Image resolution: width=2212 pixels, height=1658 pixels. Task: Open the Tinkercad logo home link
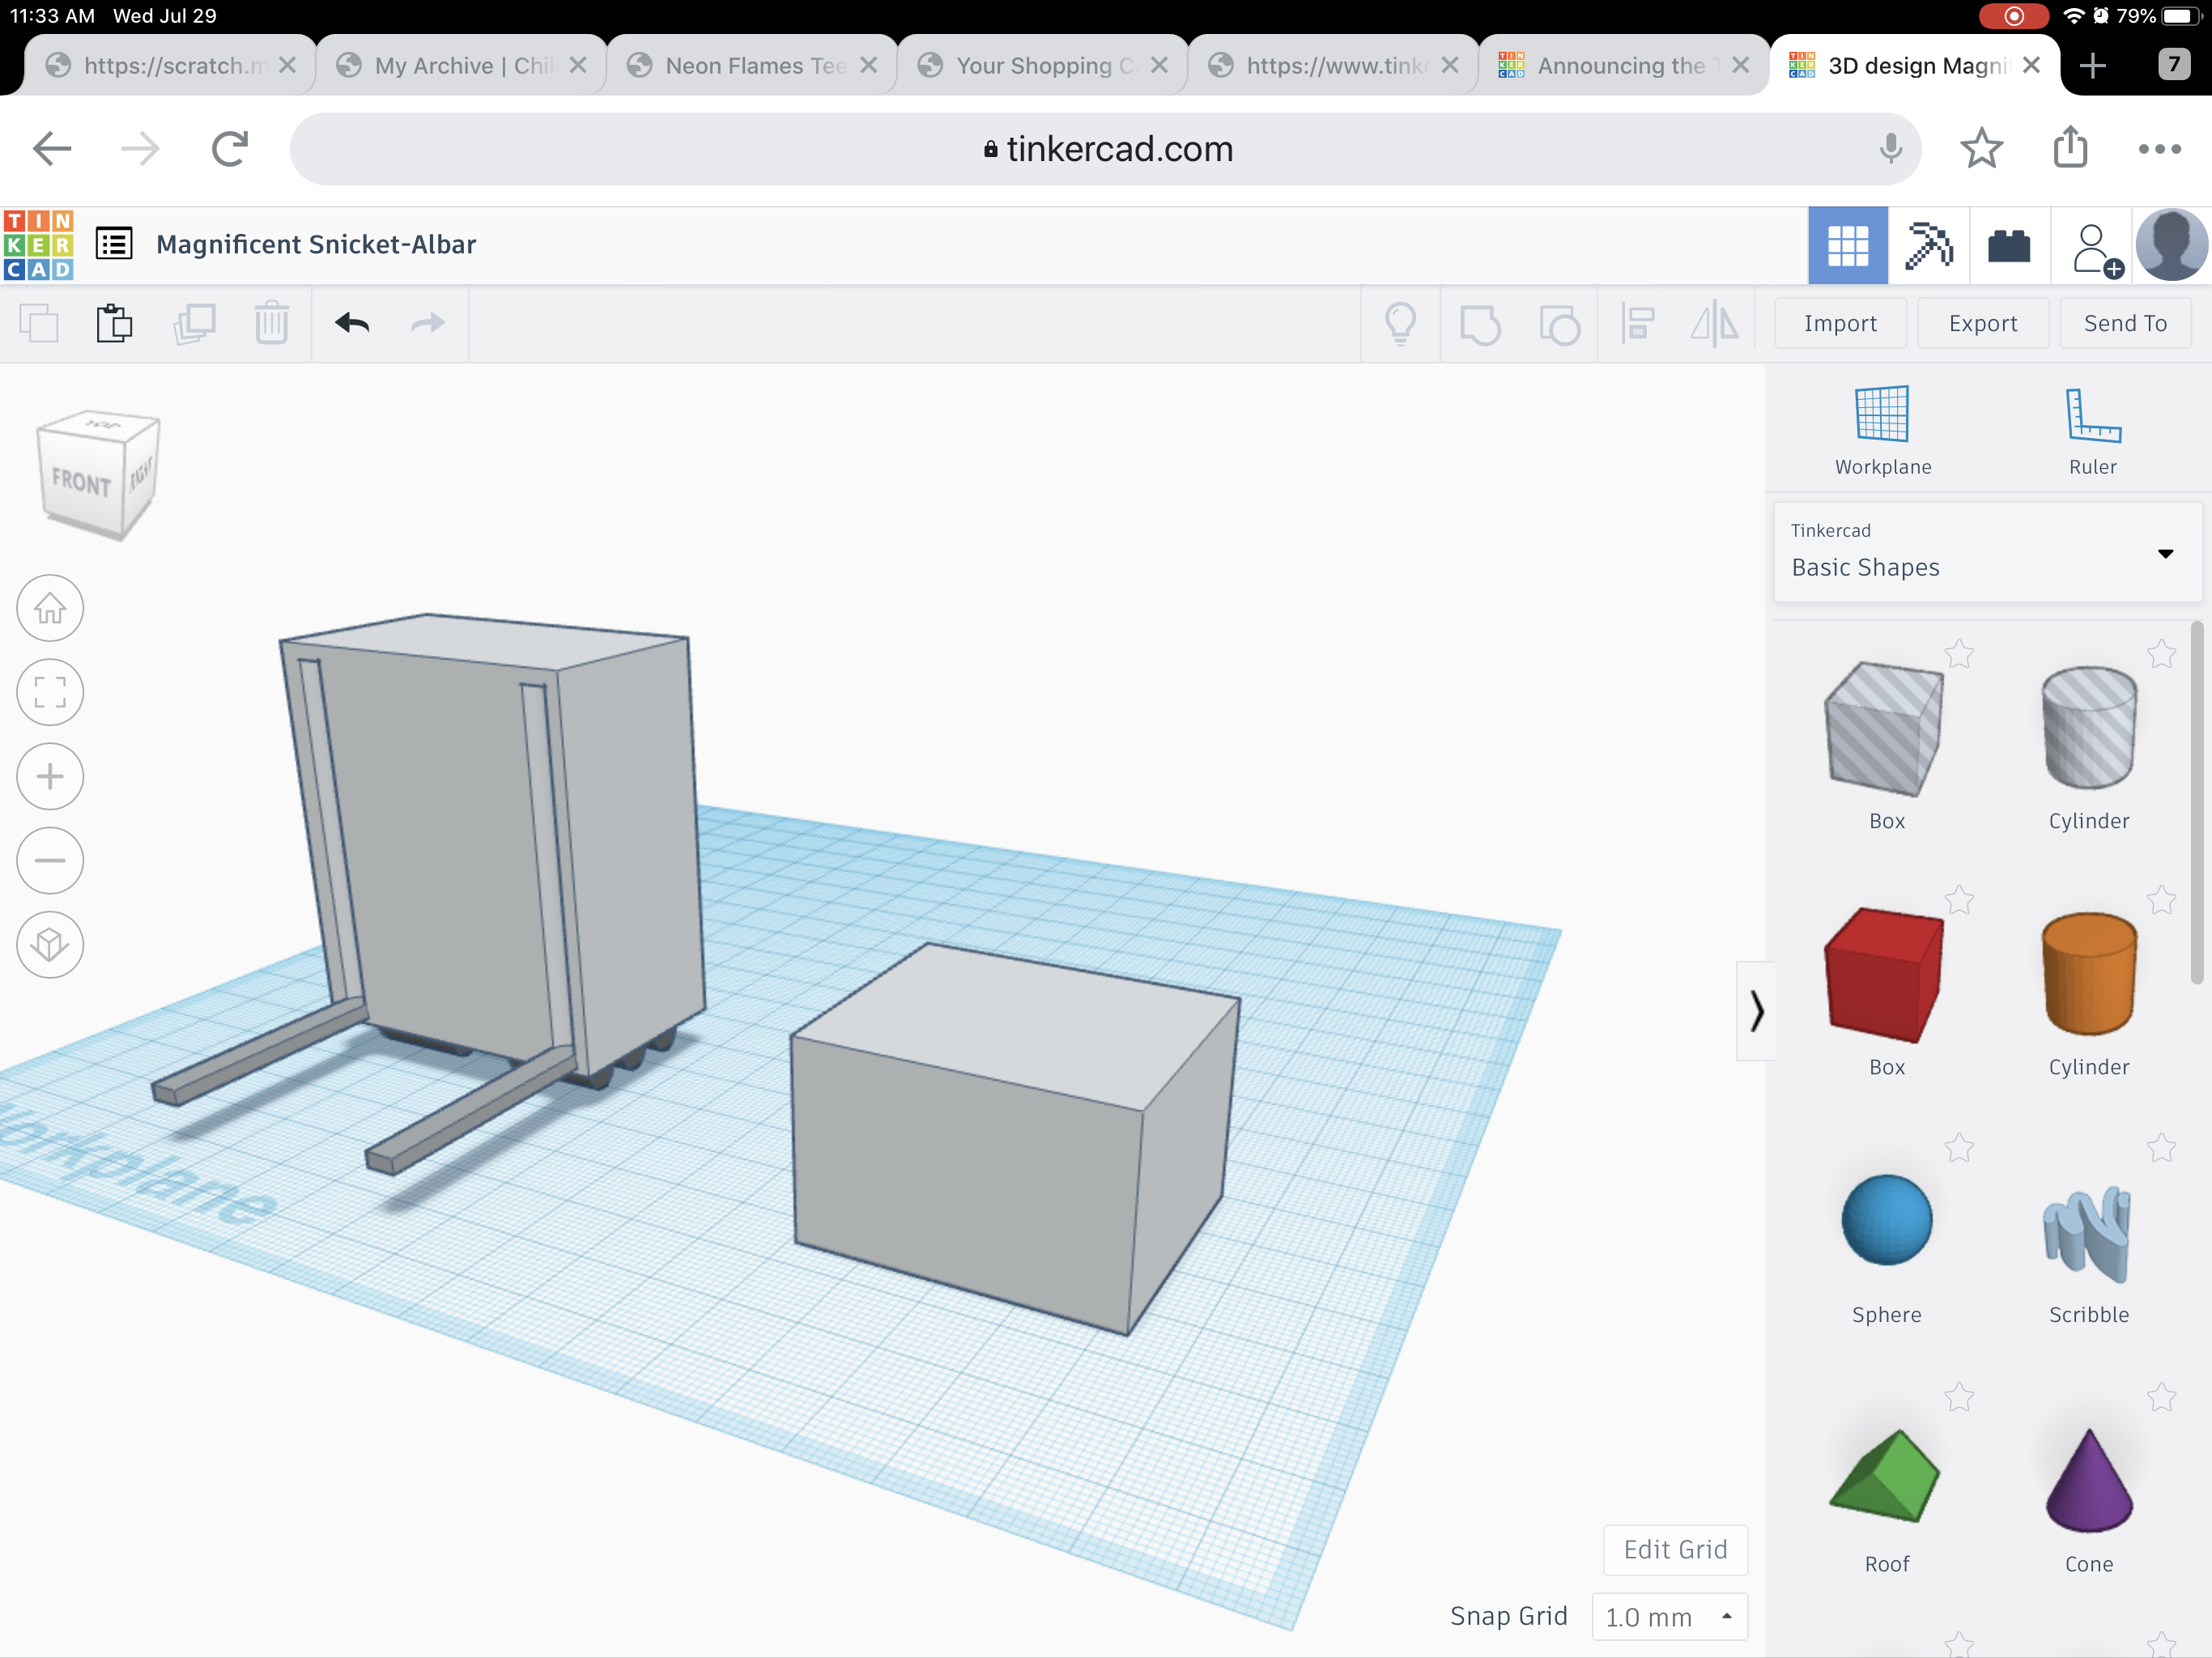(x=39, y=245)
